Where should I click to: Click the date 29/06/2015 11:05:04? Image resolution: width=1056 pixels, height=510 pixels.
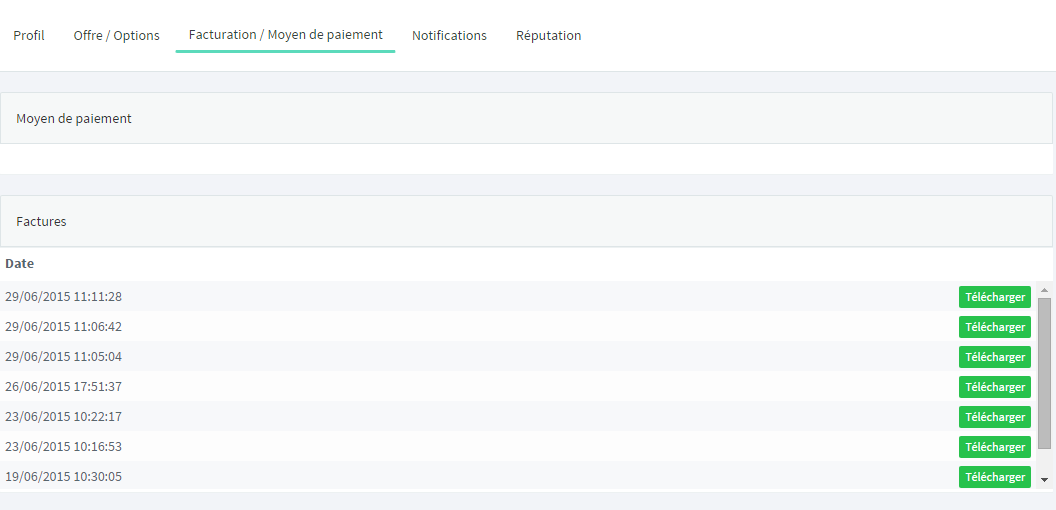point(63,356)
